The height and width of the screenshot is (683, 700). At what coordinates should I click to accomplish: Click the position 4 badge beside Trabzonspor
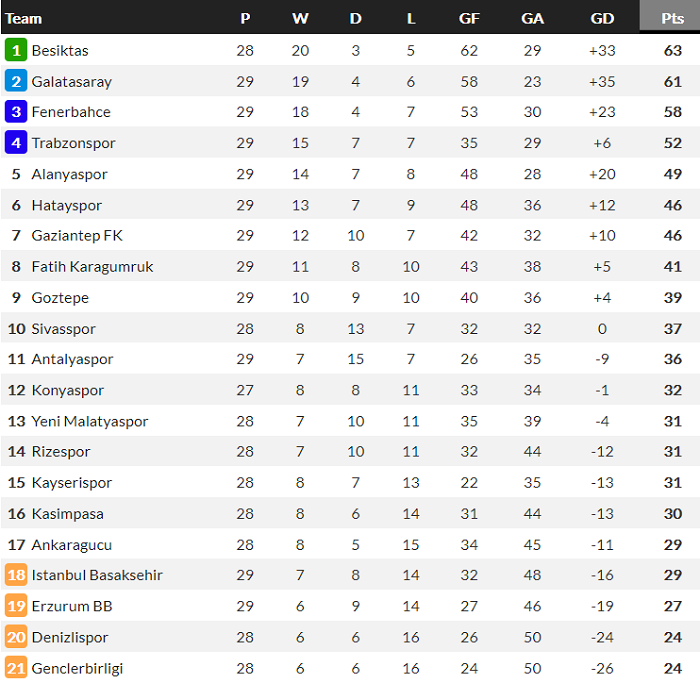[16, 143]
